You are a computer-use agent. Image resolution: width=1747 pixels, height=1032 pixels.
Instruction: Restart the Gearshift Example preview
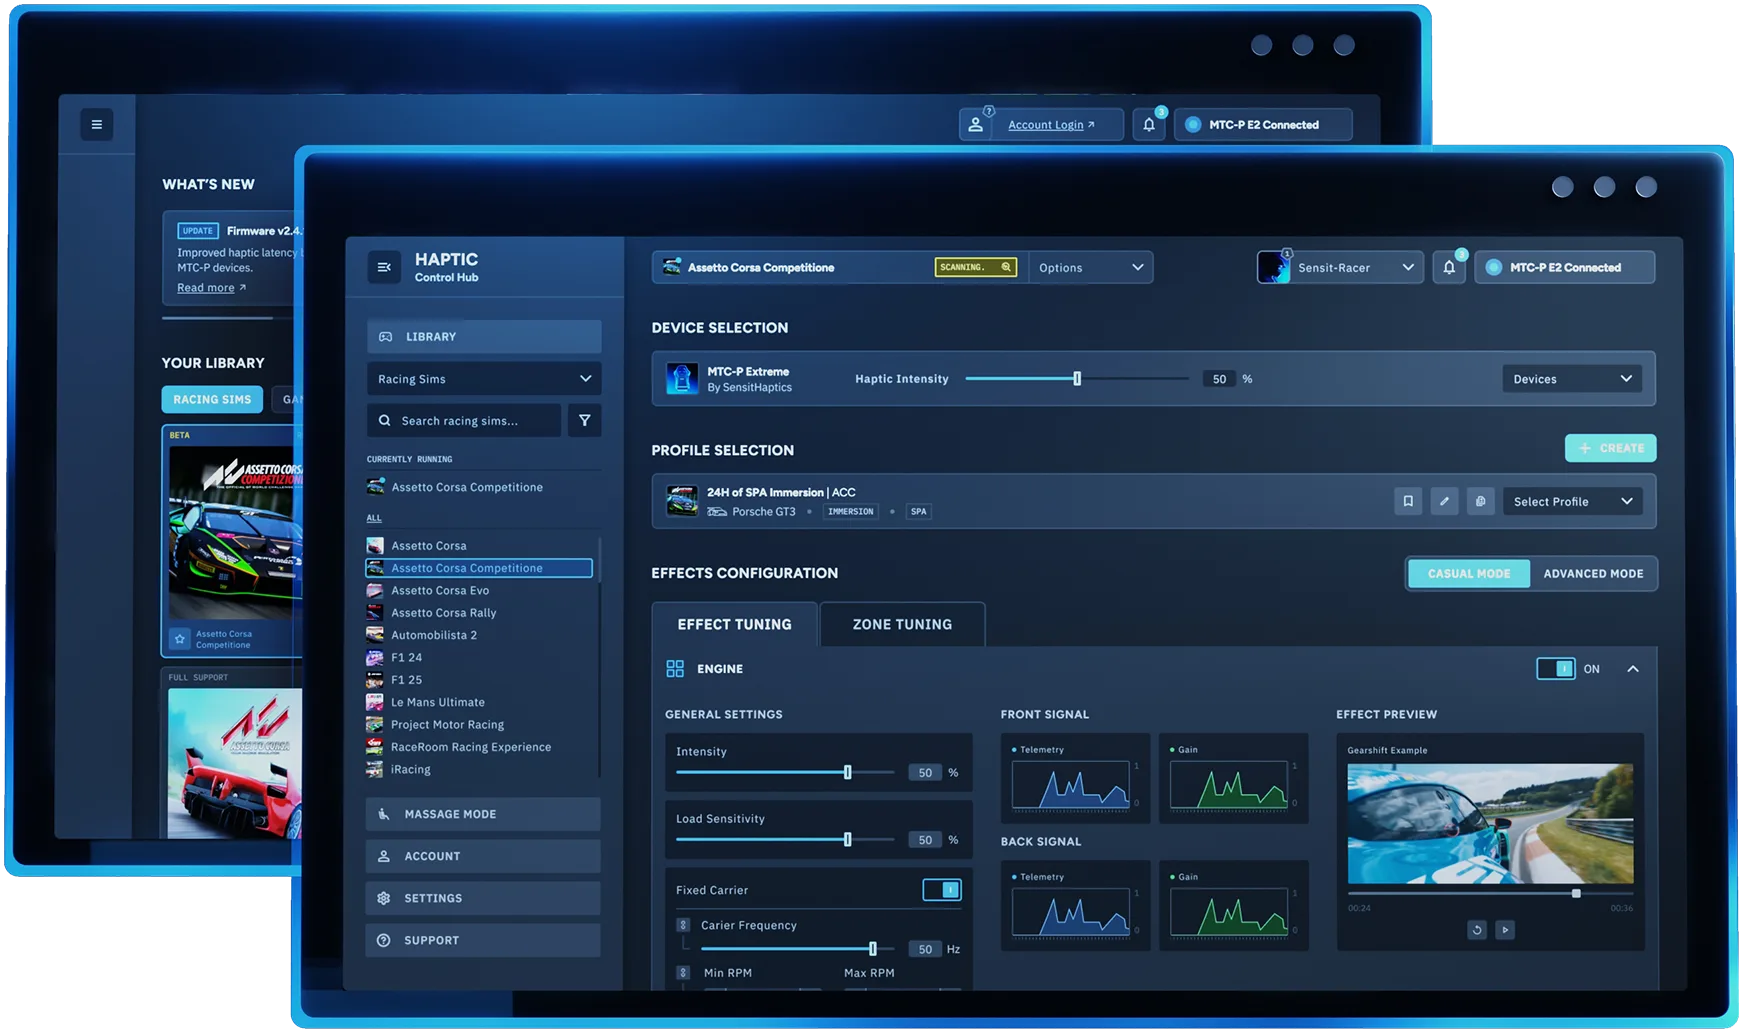pyautogui.click(x=1477, y=930)
